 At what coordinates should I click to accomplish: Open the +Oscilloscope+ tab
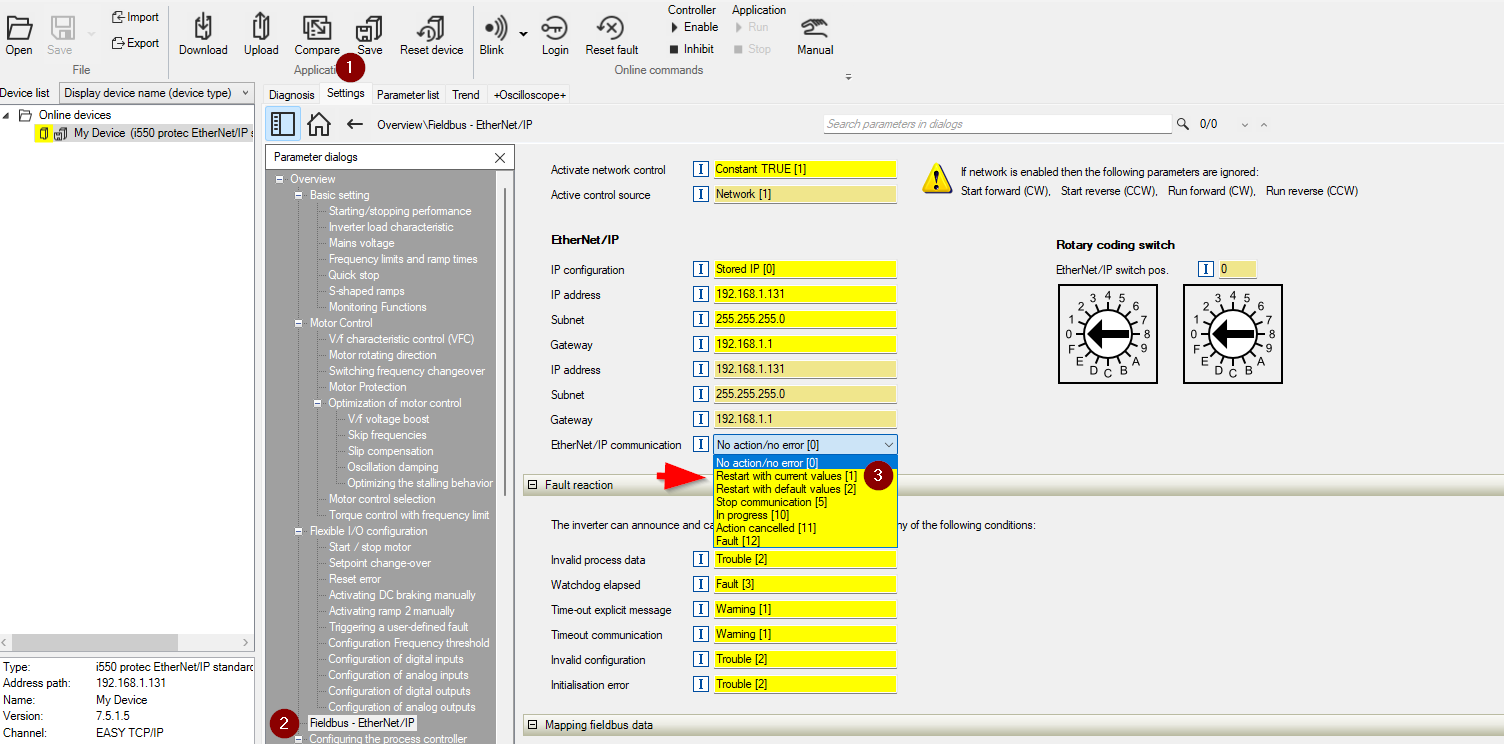pos(530,95)
